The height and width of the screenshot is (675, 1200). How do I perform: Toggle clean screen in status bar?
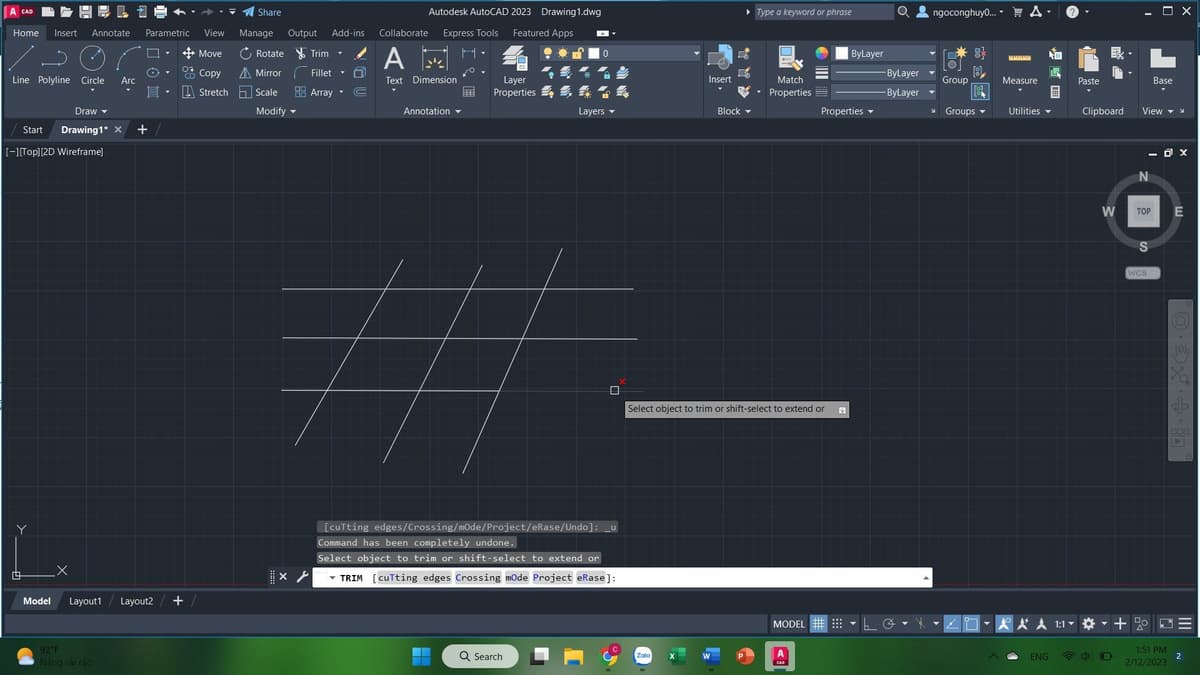1166,624
